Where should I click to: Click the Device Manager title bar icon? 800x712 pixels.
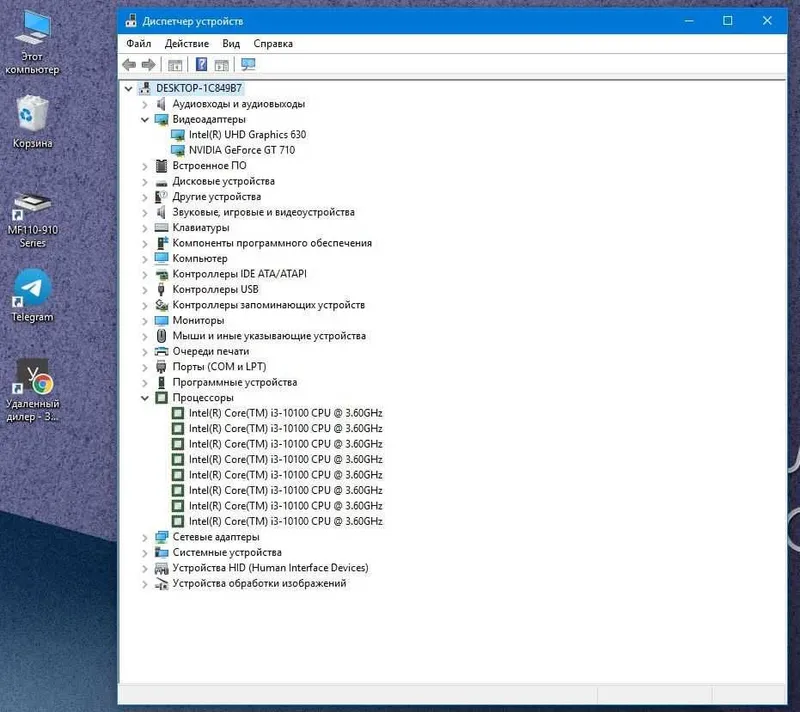(131, 21)
